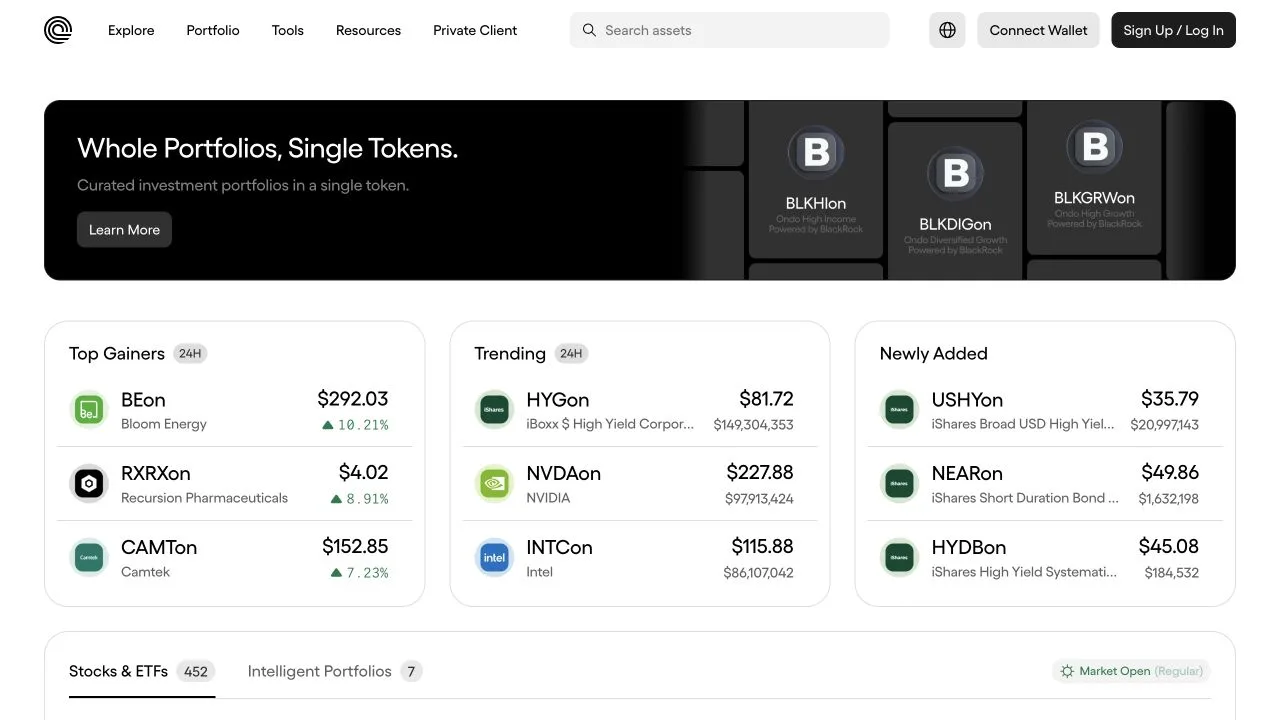1280x720 pixels.
Task: Click the HYGon iShares logo
Action: click(x=494, y=410)
